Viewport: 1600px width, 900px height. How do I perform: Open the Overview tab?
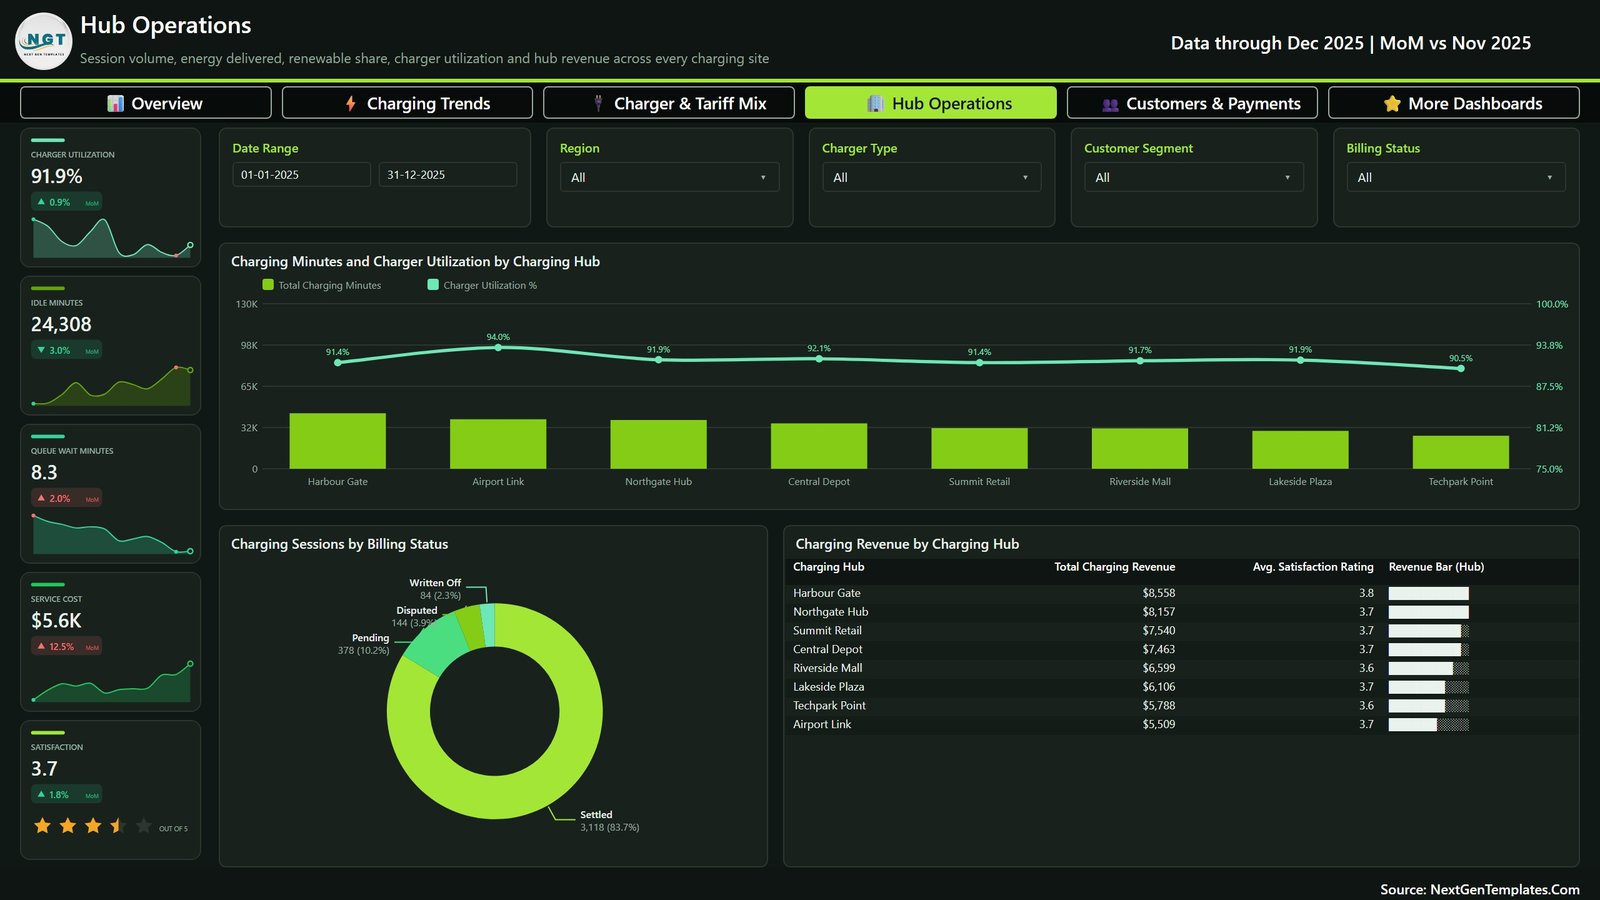click(146, 103)
